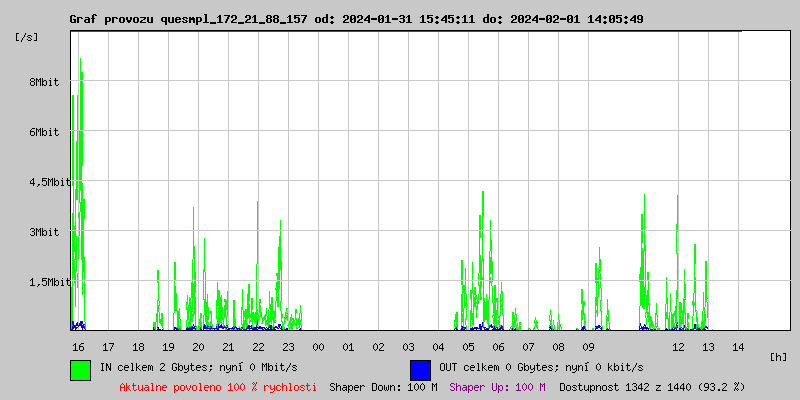800x400 pixels.
Task: Select the 20 hour mark on x-axis
Action: 198,346
